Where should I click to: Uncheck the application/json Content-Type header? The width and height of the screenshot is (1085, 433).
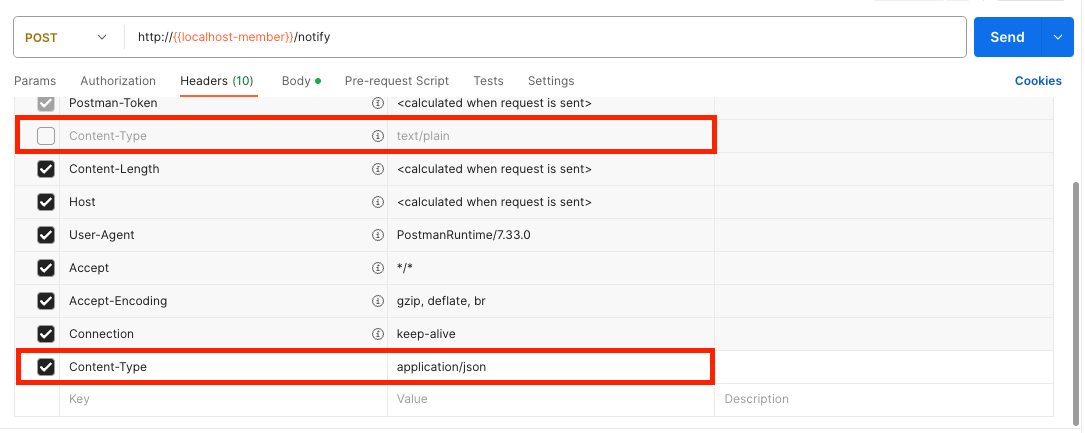(46, 367)
